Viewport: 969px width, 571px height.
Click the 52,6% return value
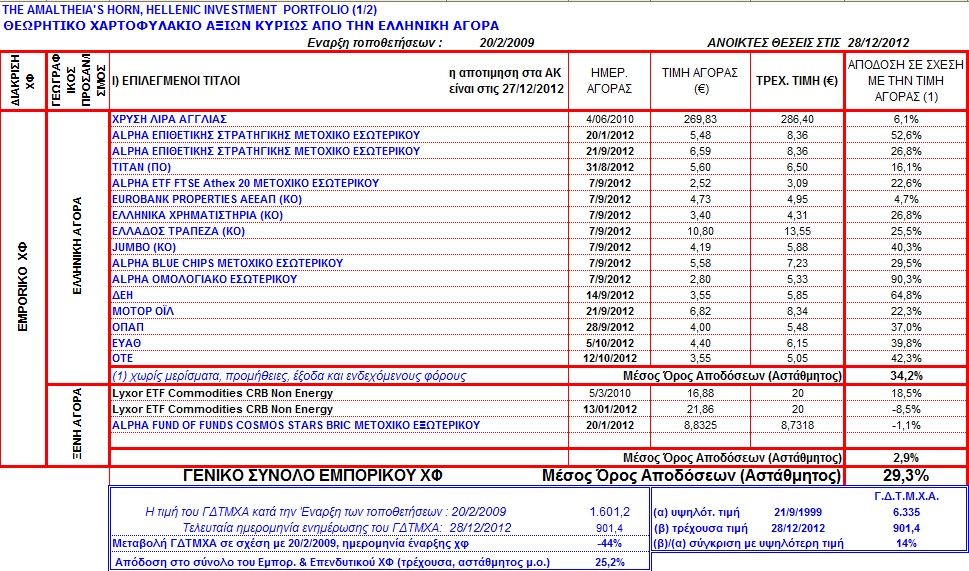tap(906, 135)
